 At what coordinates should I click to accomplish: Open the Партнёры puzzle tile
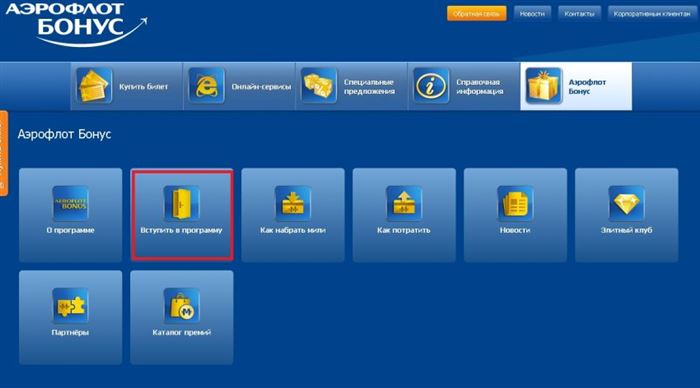click(71, 317)
